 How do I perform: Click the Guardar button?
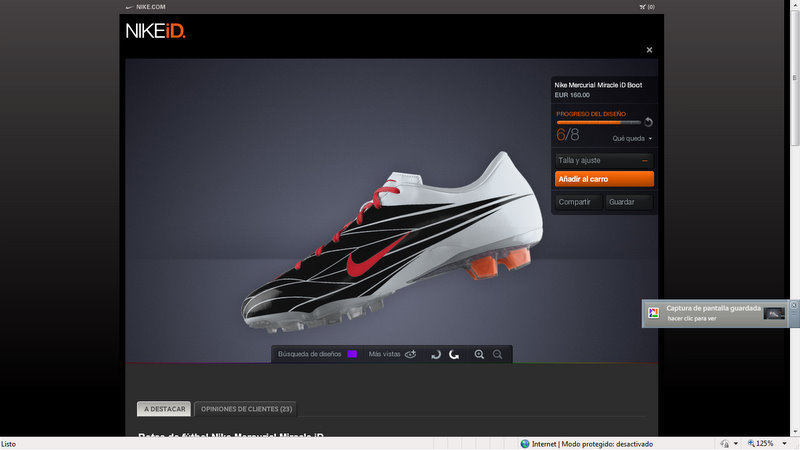point(629,202)
